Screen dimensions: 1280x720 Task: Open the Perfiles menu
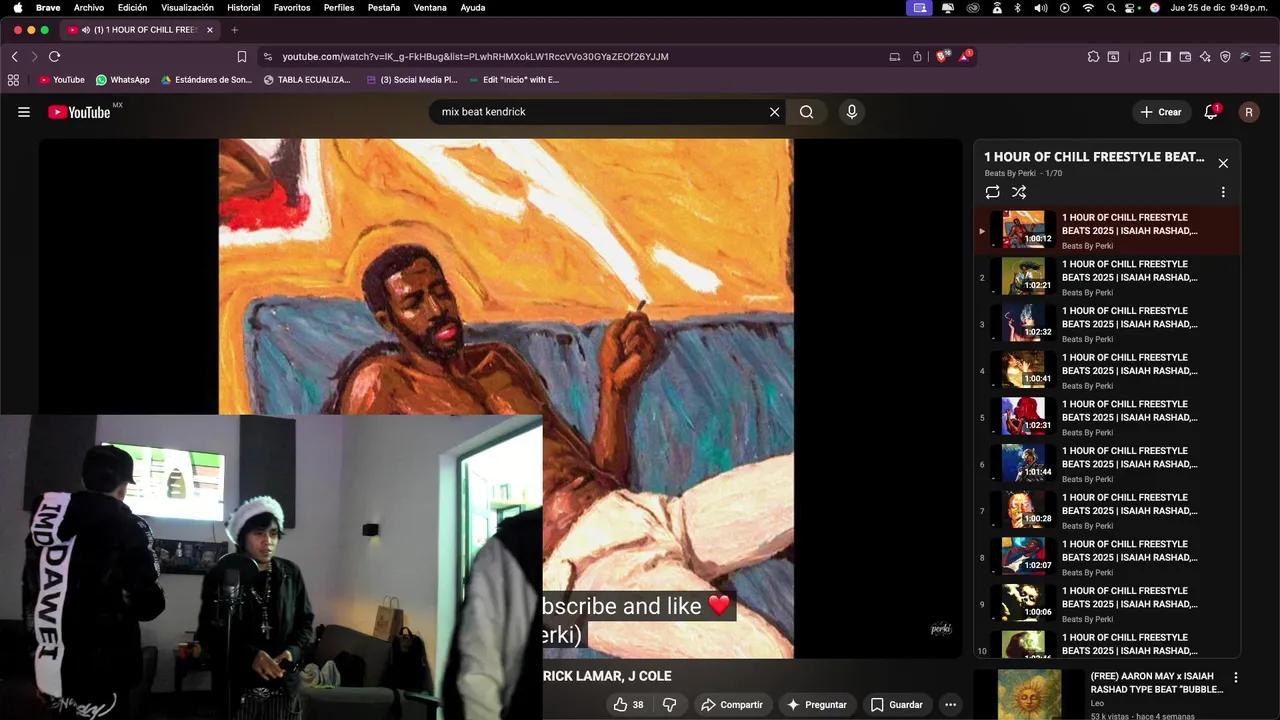pos(339,7)
